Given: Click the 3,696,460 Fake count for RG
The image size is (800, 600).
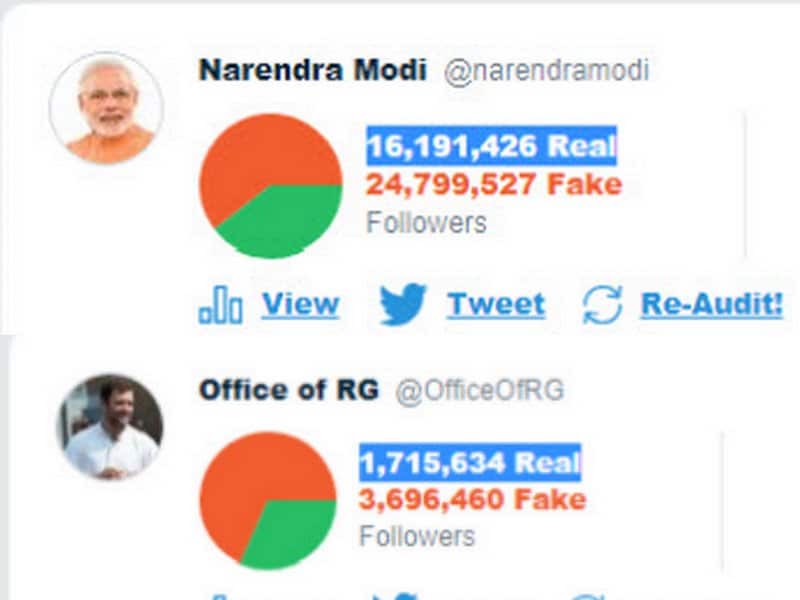Looking at the screenshot, I should click(x=470, y=499).
